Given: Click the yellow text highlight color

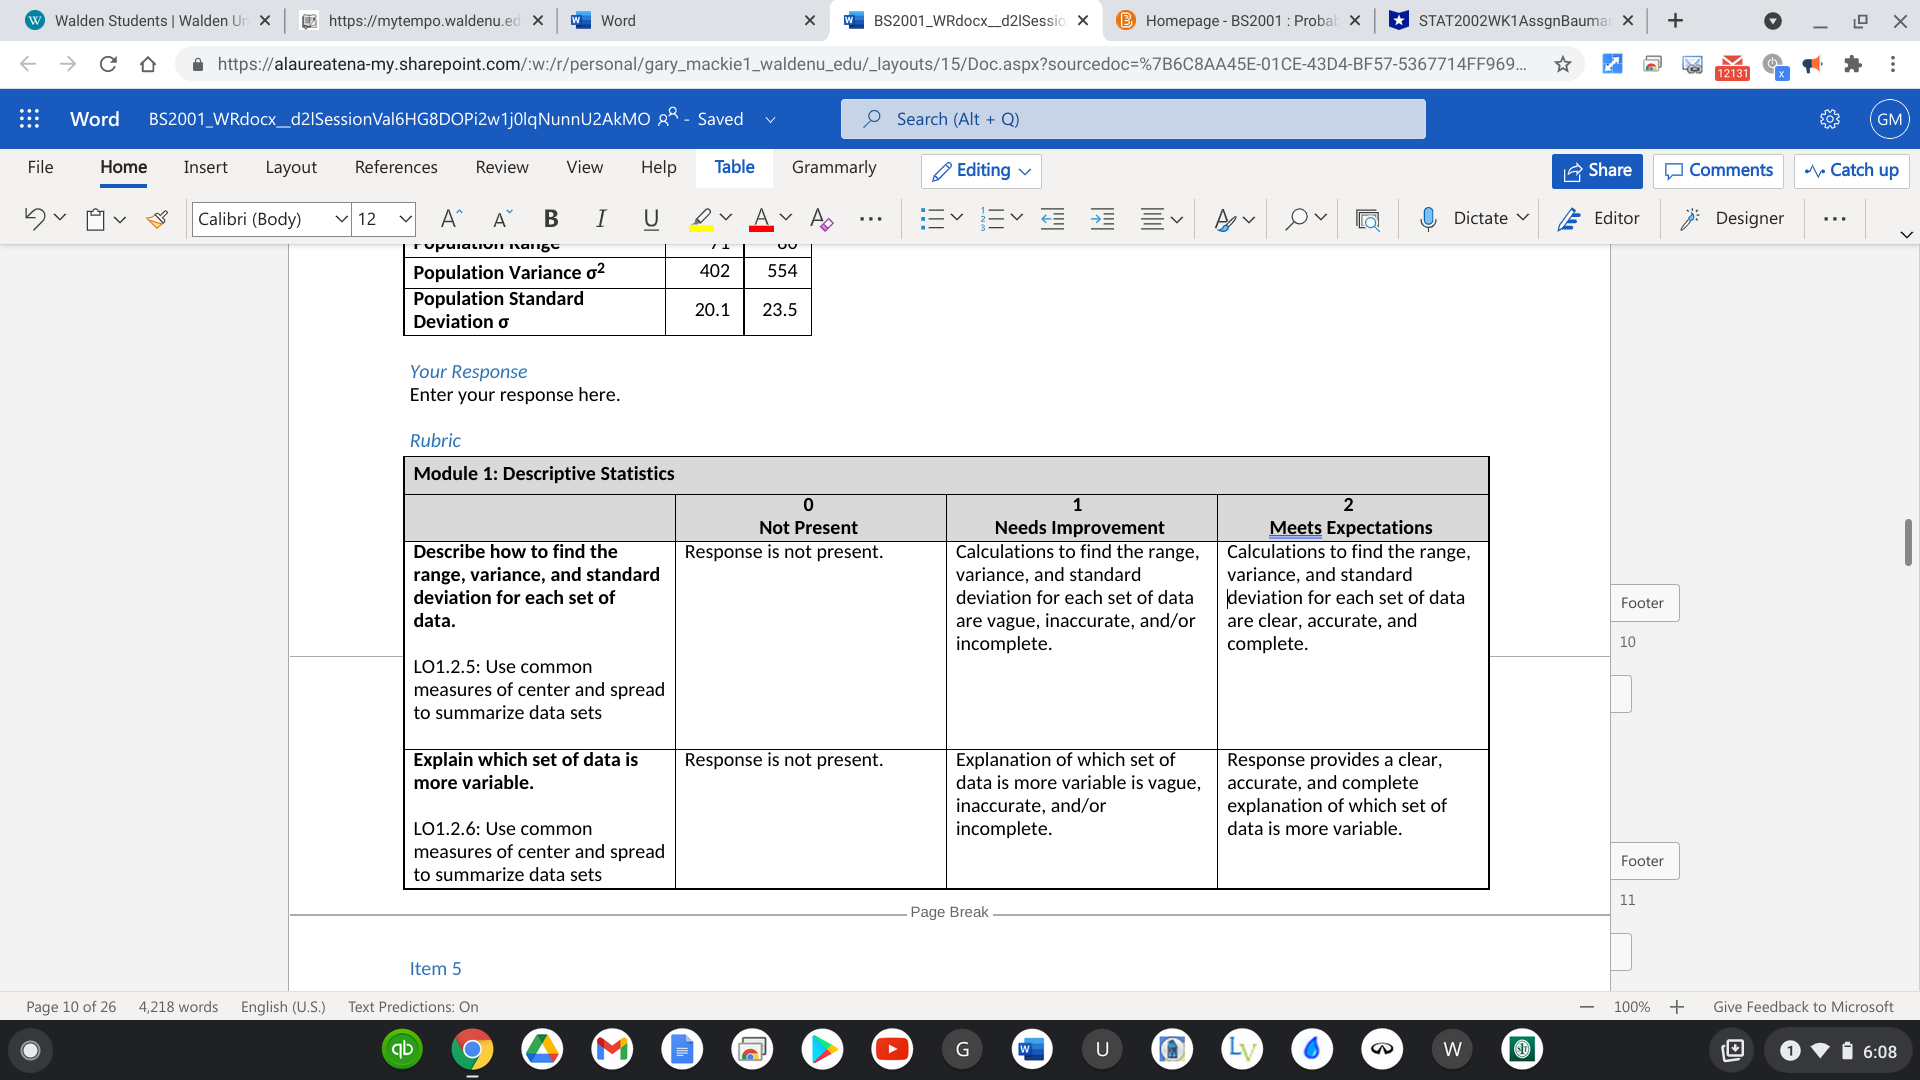Looking at the screenshot, I should coord(701,219).
